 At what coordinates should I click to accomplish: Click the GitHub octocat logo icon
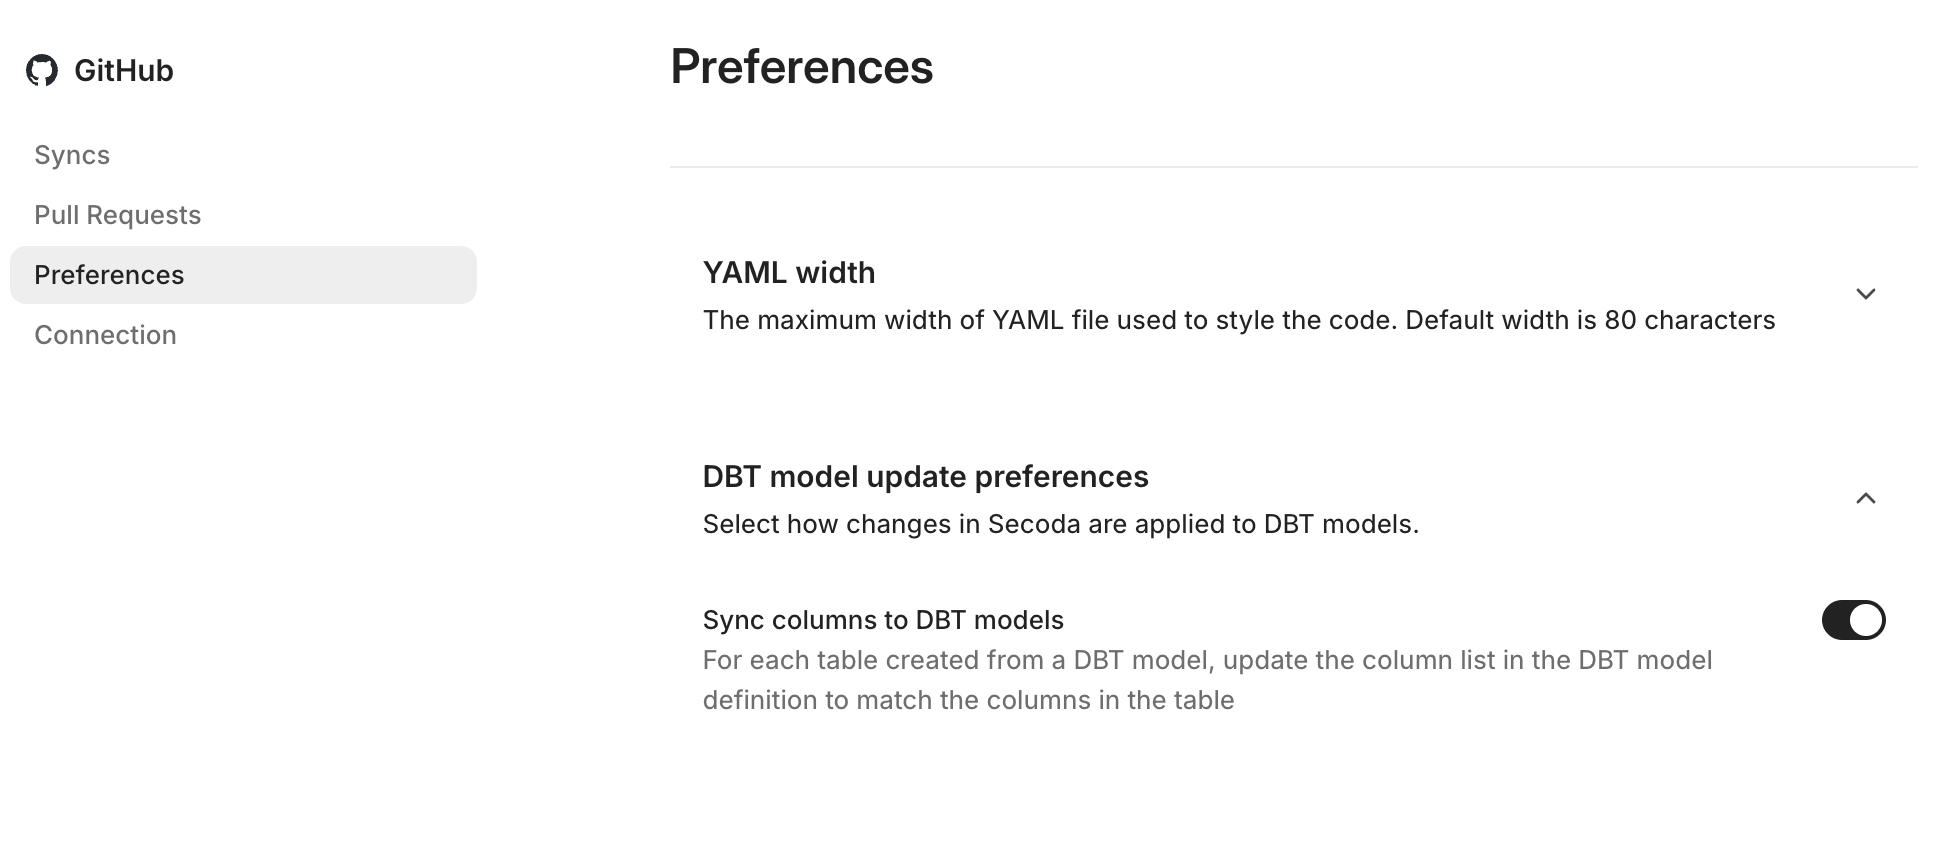point(42,71)
